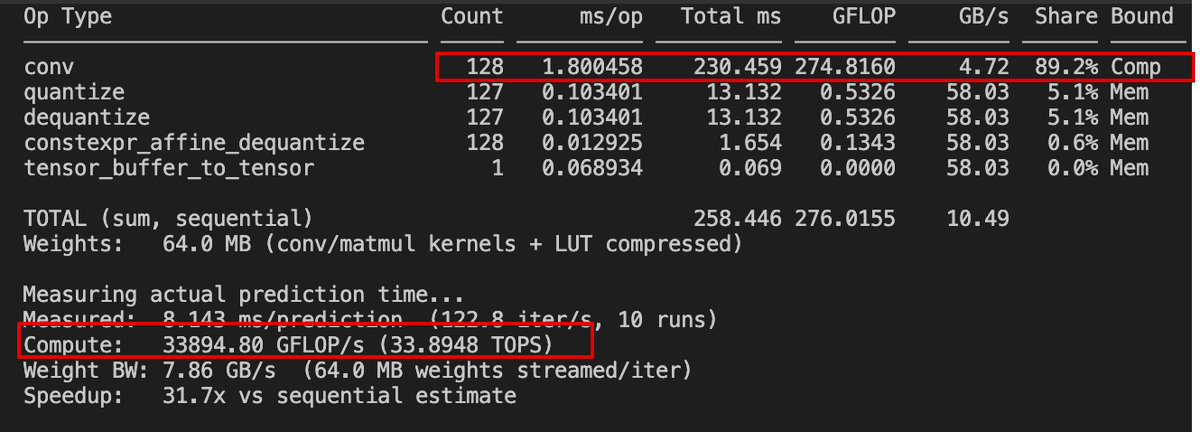Image resolution: width=1200 pixels, height=432 pixels.
Task: Click tensor_buffer_to_tensor count value 1
Action: 498,168
